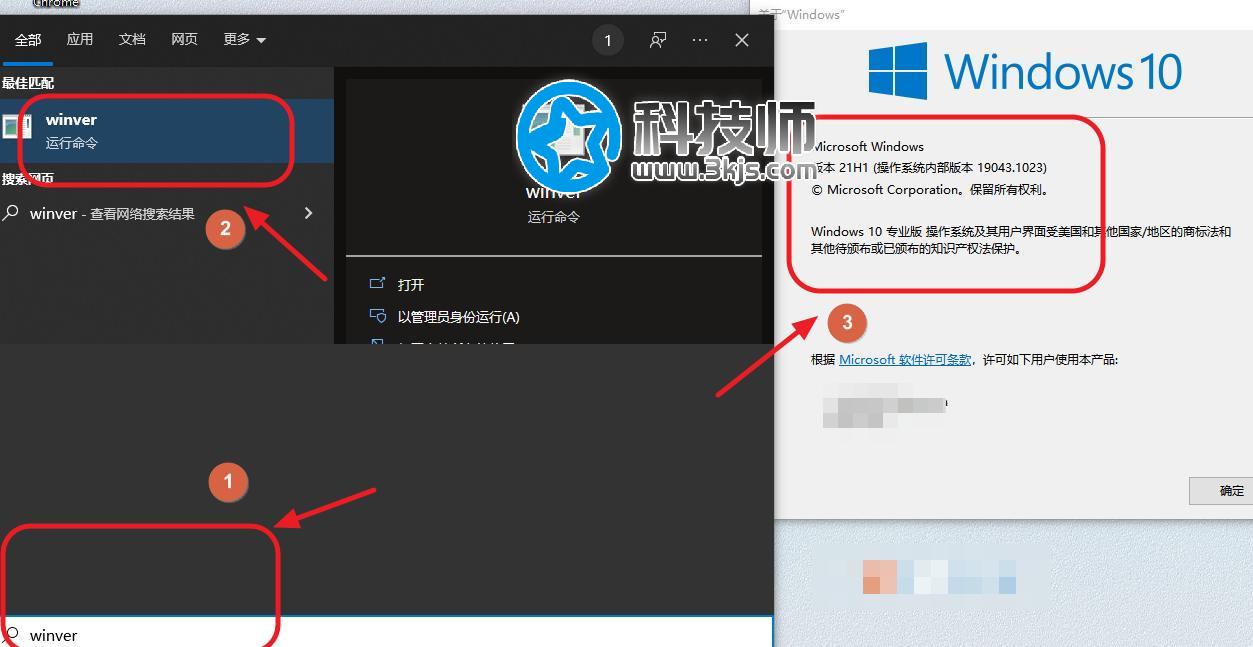Choose 打开 in the preview pane
Screen dimensions: 1253x647
pyautogui.click(x=411, y=285)
